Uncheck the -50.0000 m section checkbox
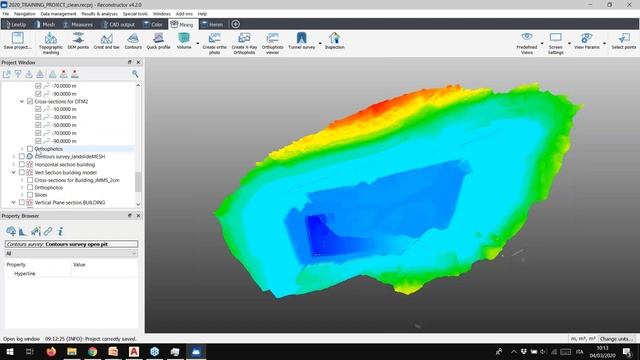 pos(38,125)
